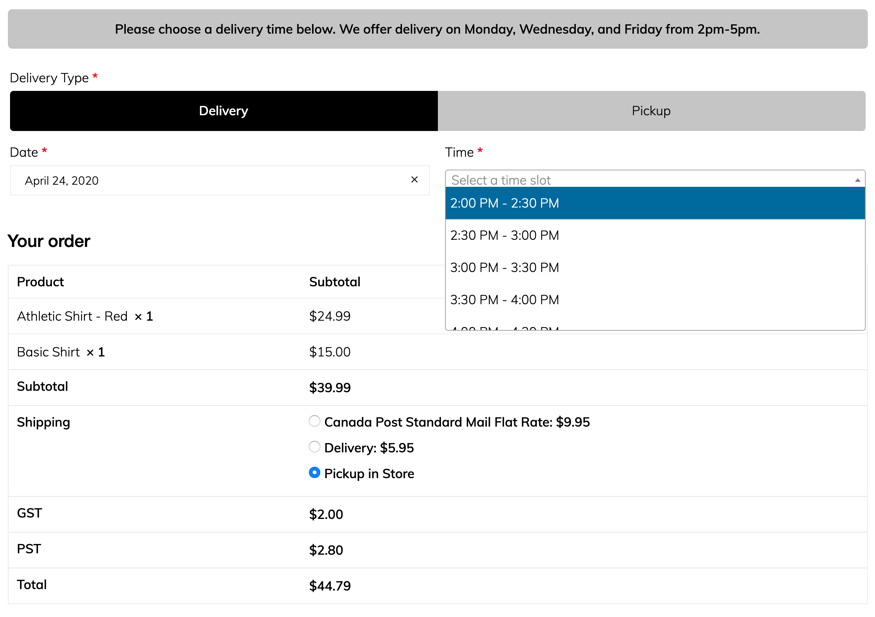Image resolution: width=875 pixels, height=617 pixels.
Task: Collapse the time slot dropdown arrow
Action: tap(857, 180)
